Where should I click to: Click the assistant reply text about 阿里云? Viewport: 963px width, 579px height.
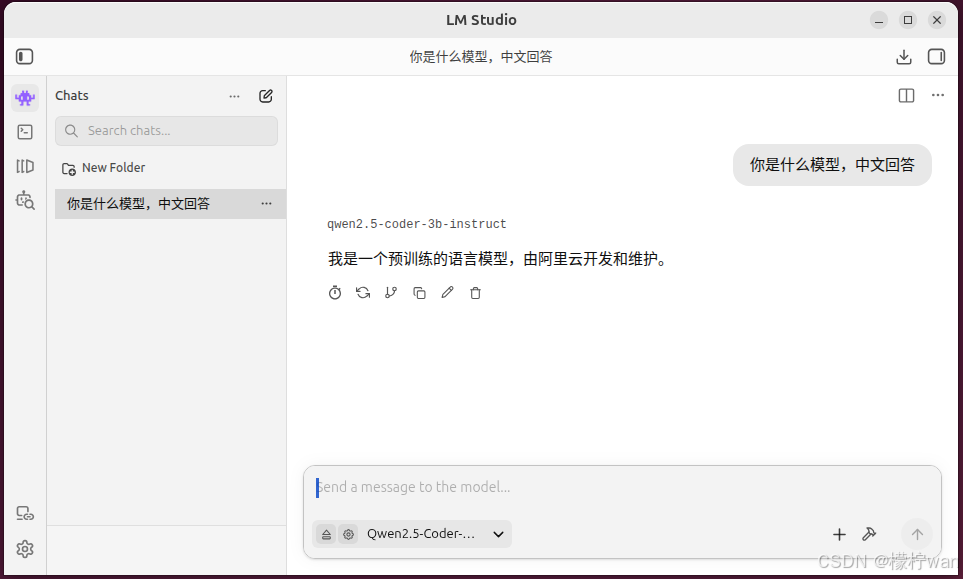pos(497,259)
